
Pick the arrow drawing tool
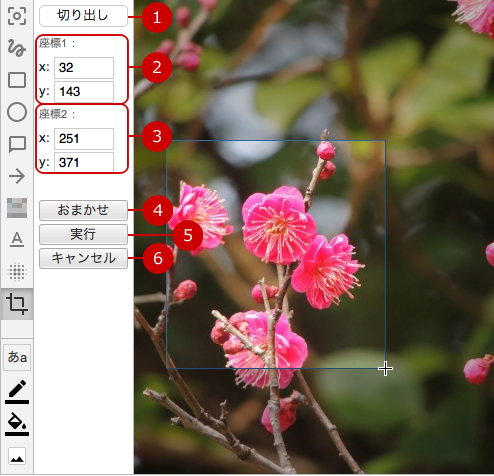pyautogui.click(x=17, y=176)
